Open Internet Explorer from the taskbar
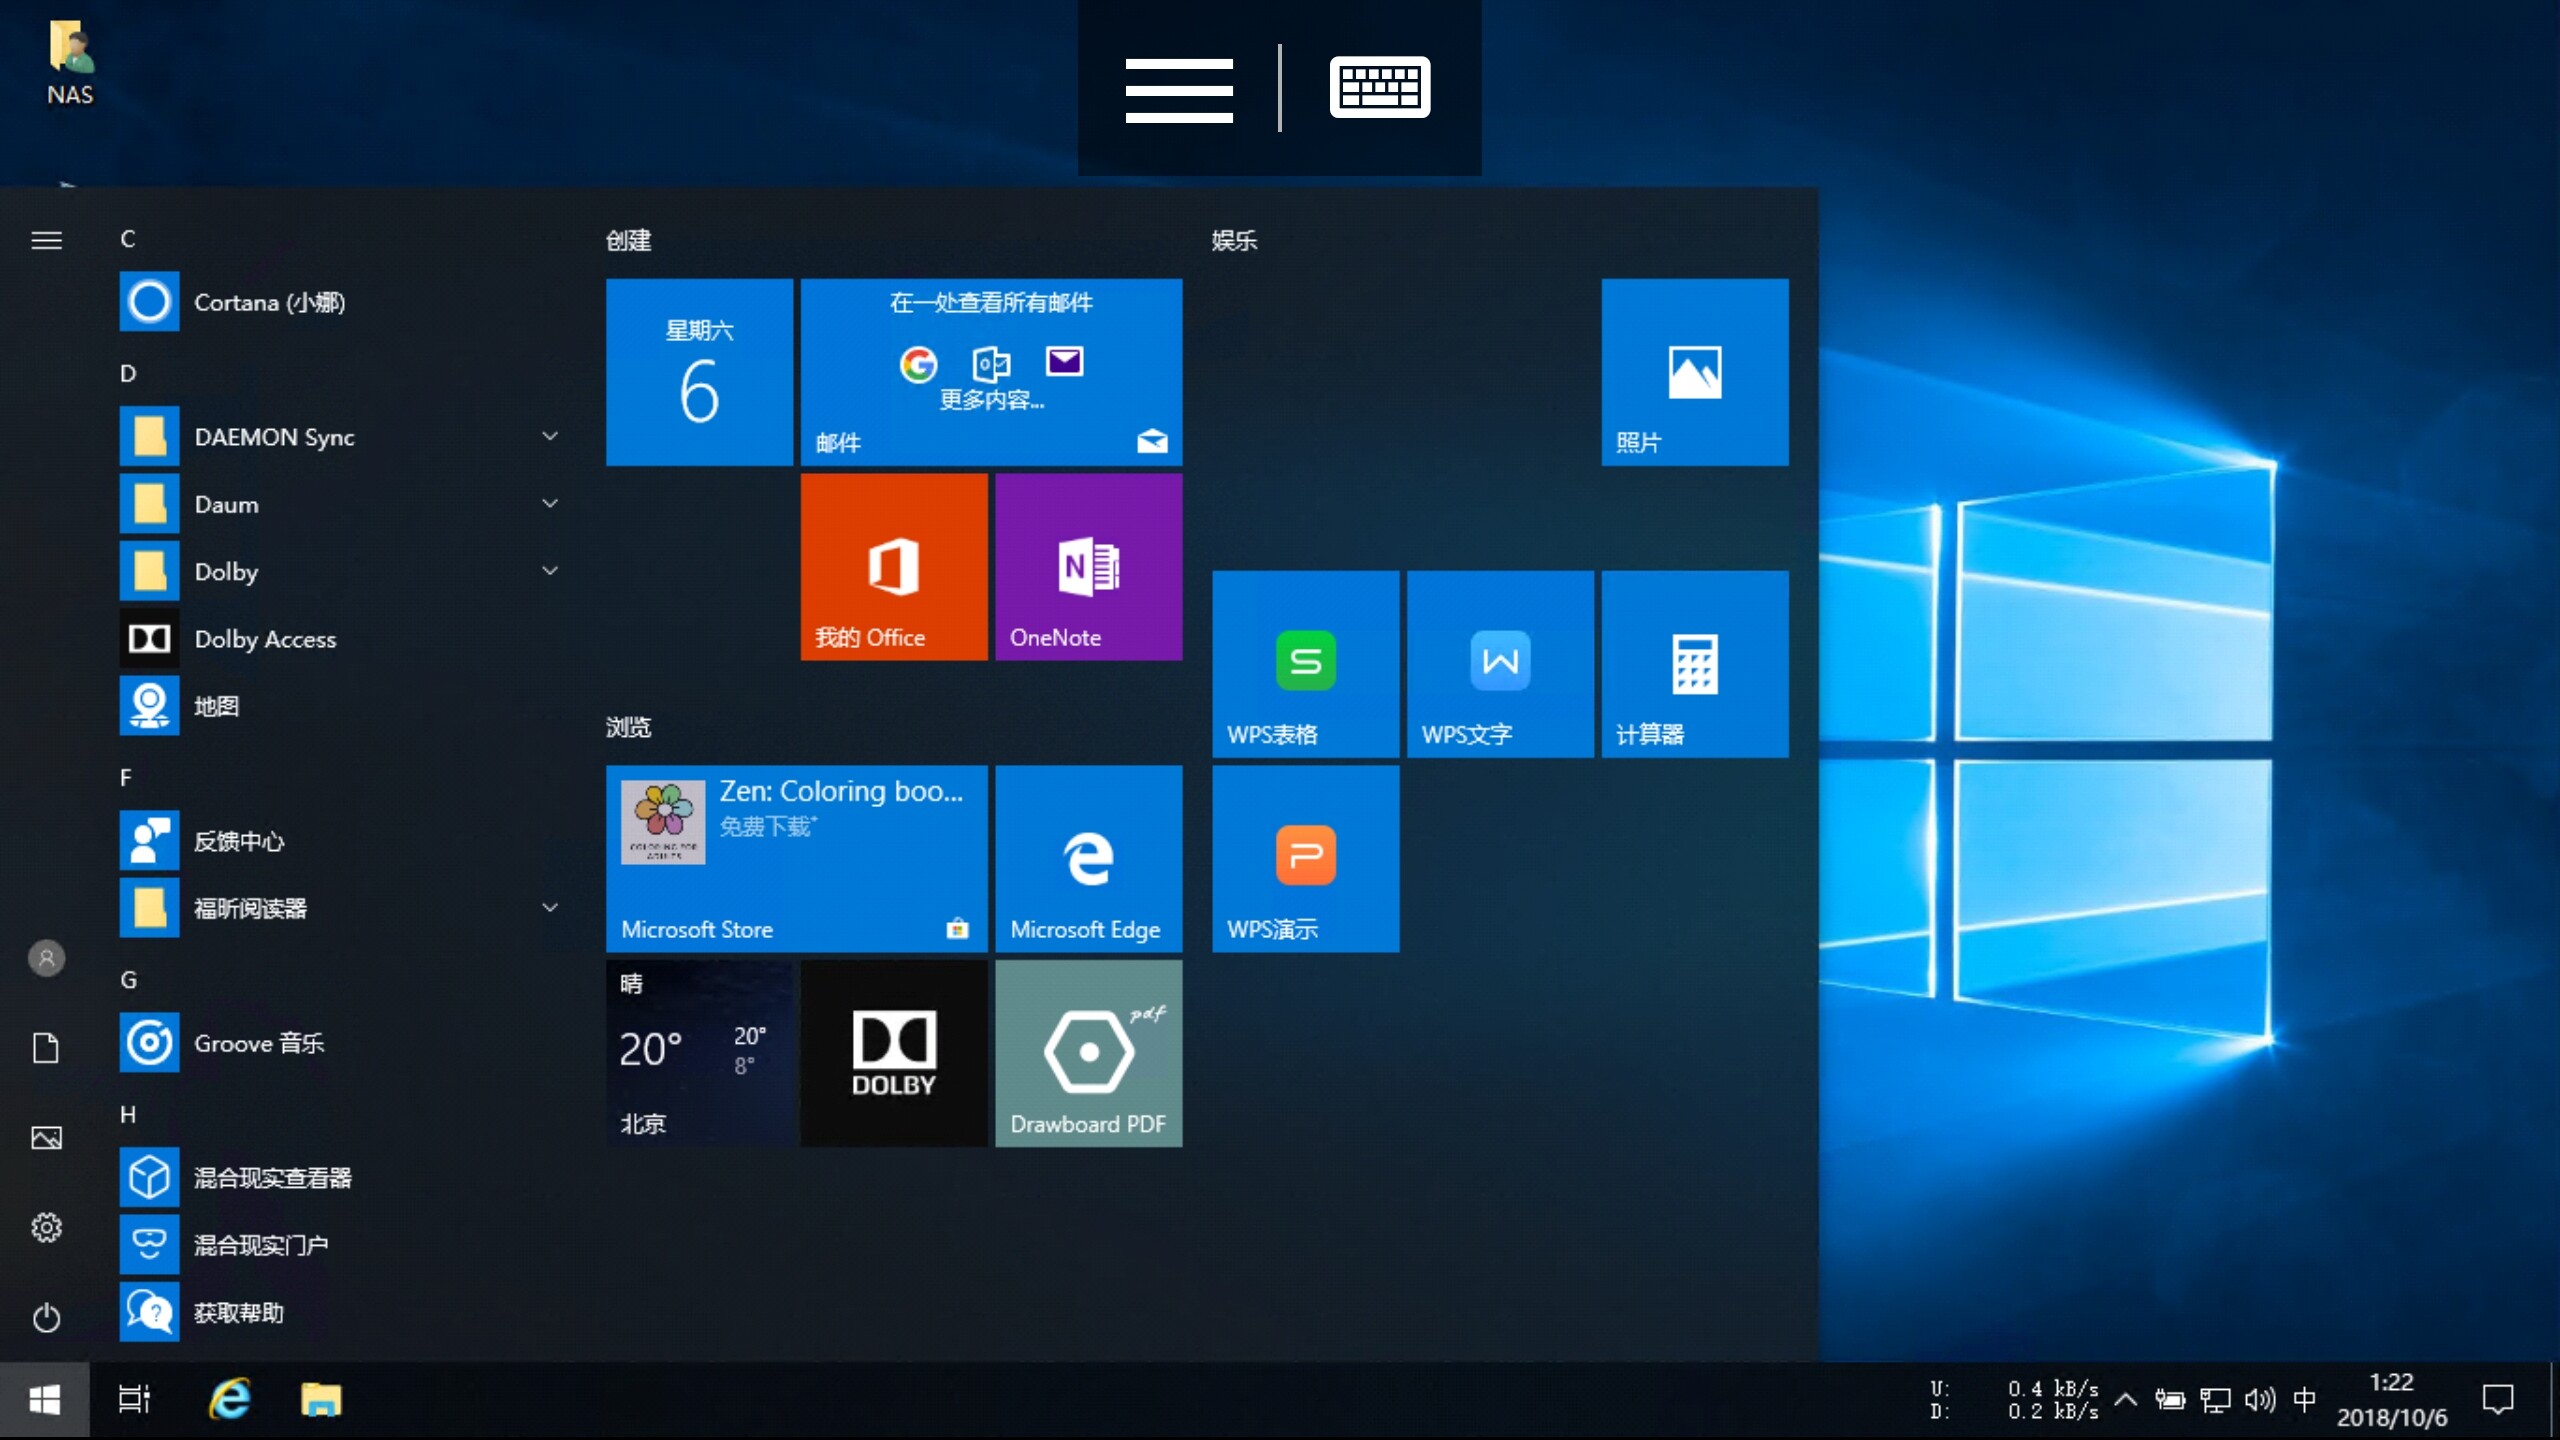 click(x=229, y=1399)
